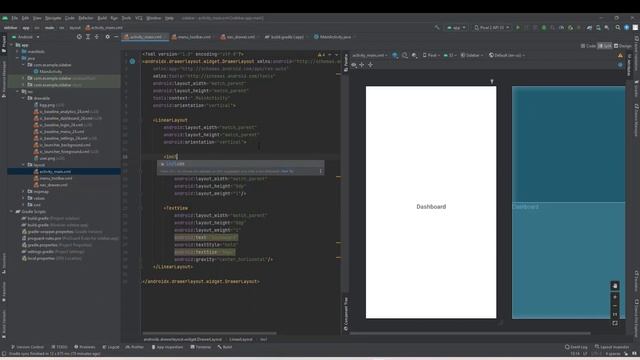The width and height of the screenshot is (640, 360).
Task: Open the Refactor menu
Action: (86, 18)
